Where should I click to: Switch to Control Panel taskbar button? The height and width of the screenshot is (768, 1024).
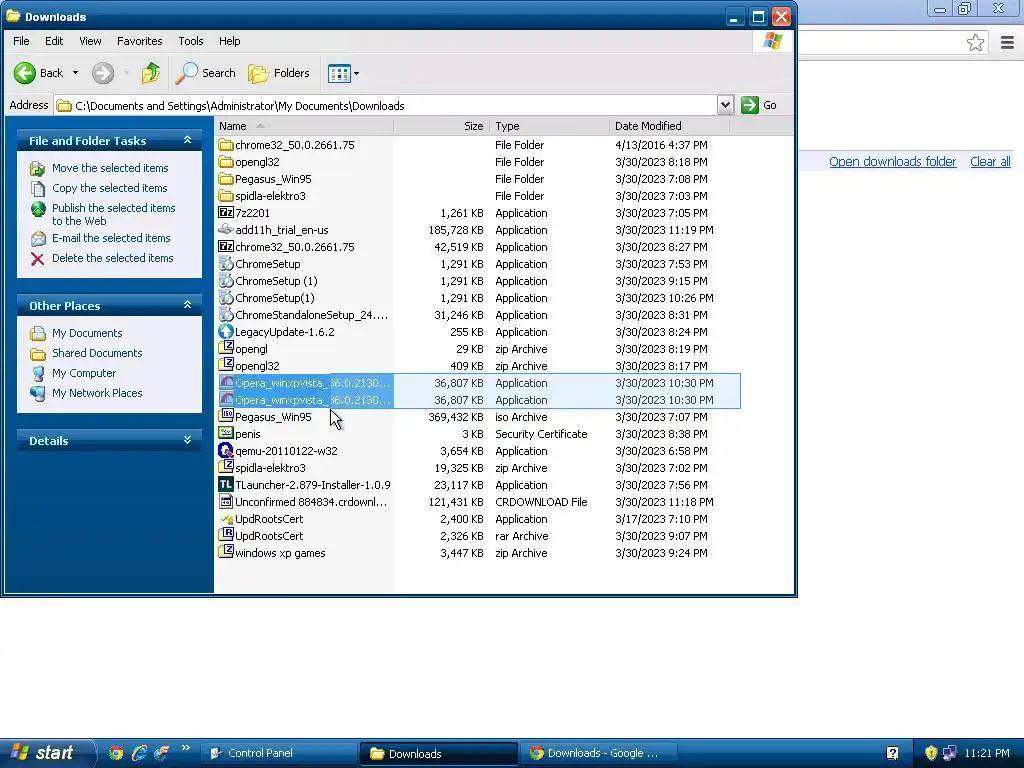pos(279,753)
